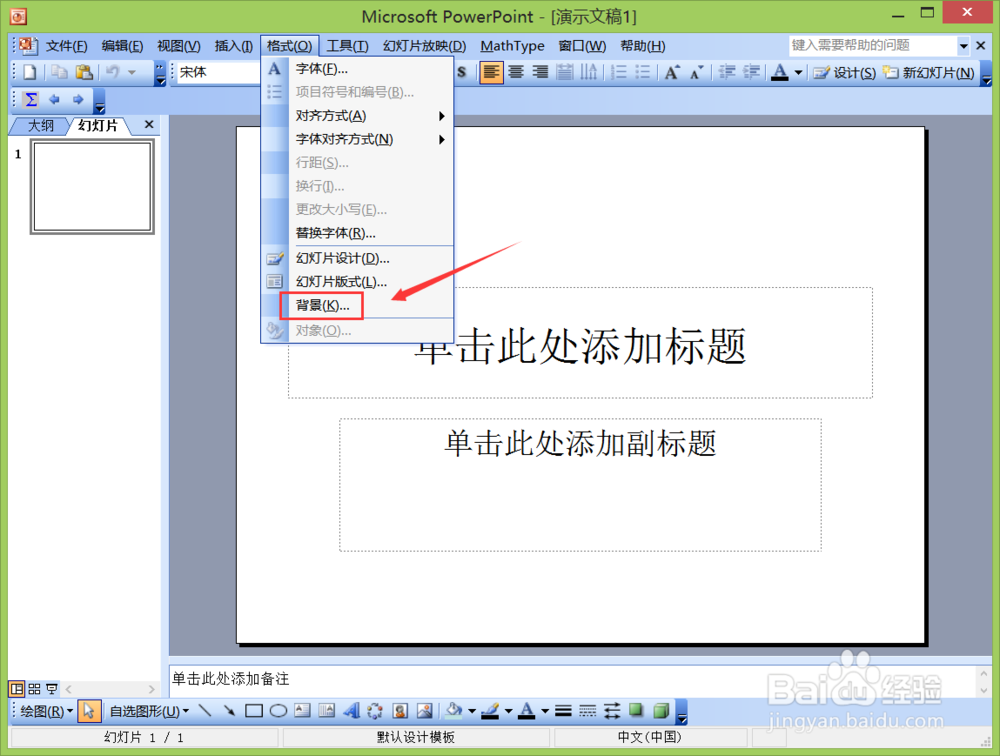Toggle numbered list formatting
Image resolution: width=1000 pixels, height=756 pixels.
point(618,72)
